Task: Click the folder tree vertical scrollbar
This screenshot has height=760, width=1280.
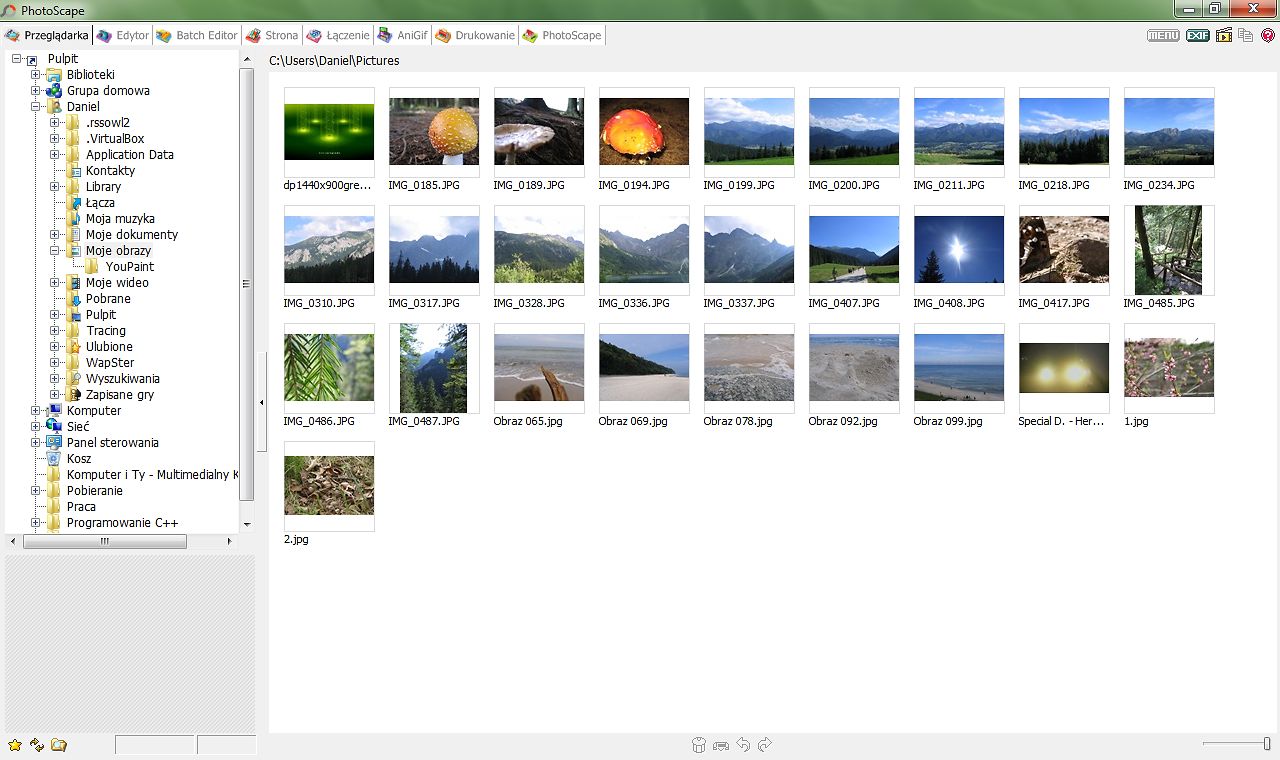Action: 247,285
